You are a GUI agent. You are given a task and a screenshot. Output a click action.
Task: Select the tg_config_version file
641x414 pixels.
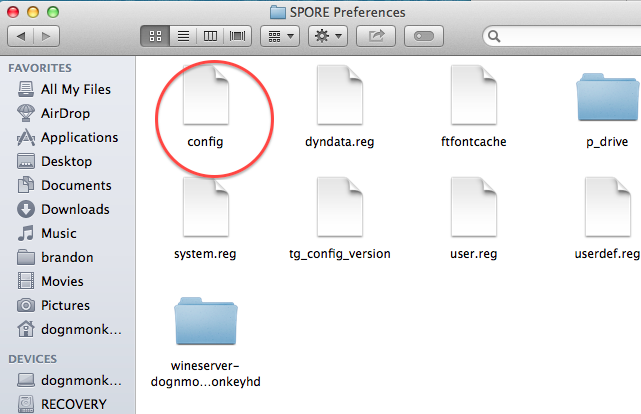(339, 209)
